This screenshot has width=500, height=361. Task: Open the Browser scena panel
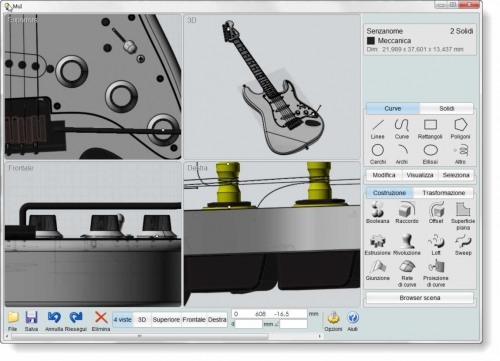(x=420, y=298)
